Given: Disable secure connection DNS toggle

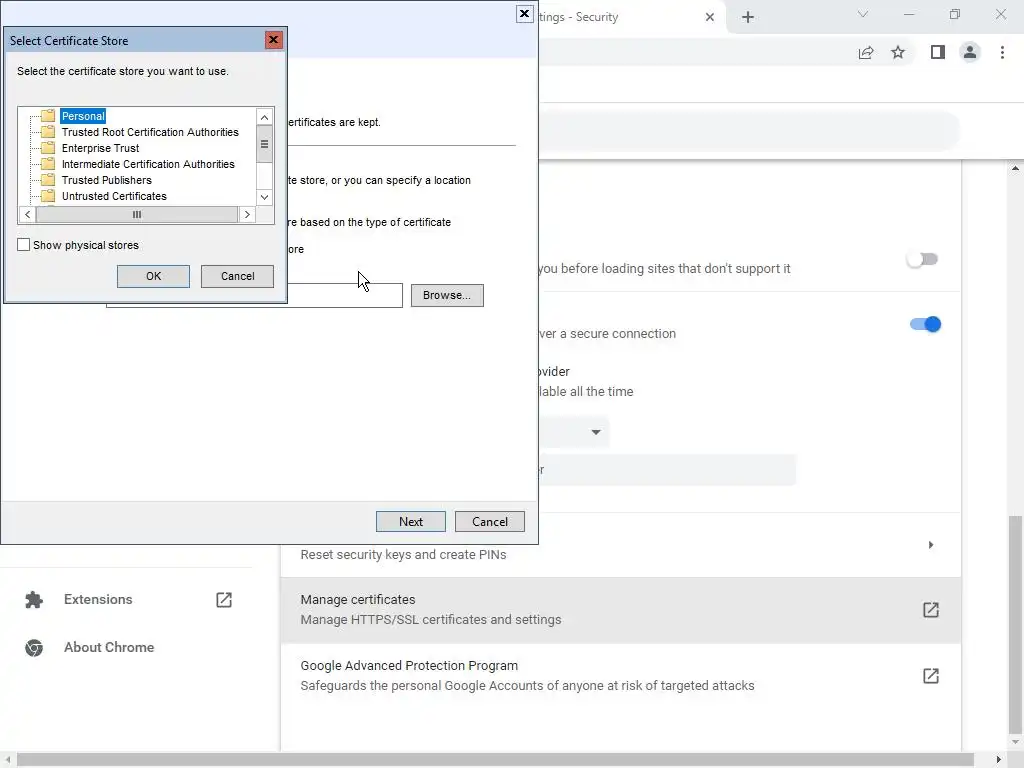Looking at the screenshot, I should [925, 324].
